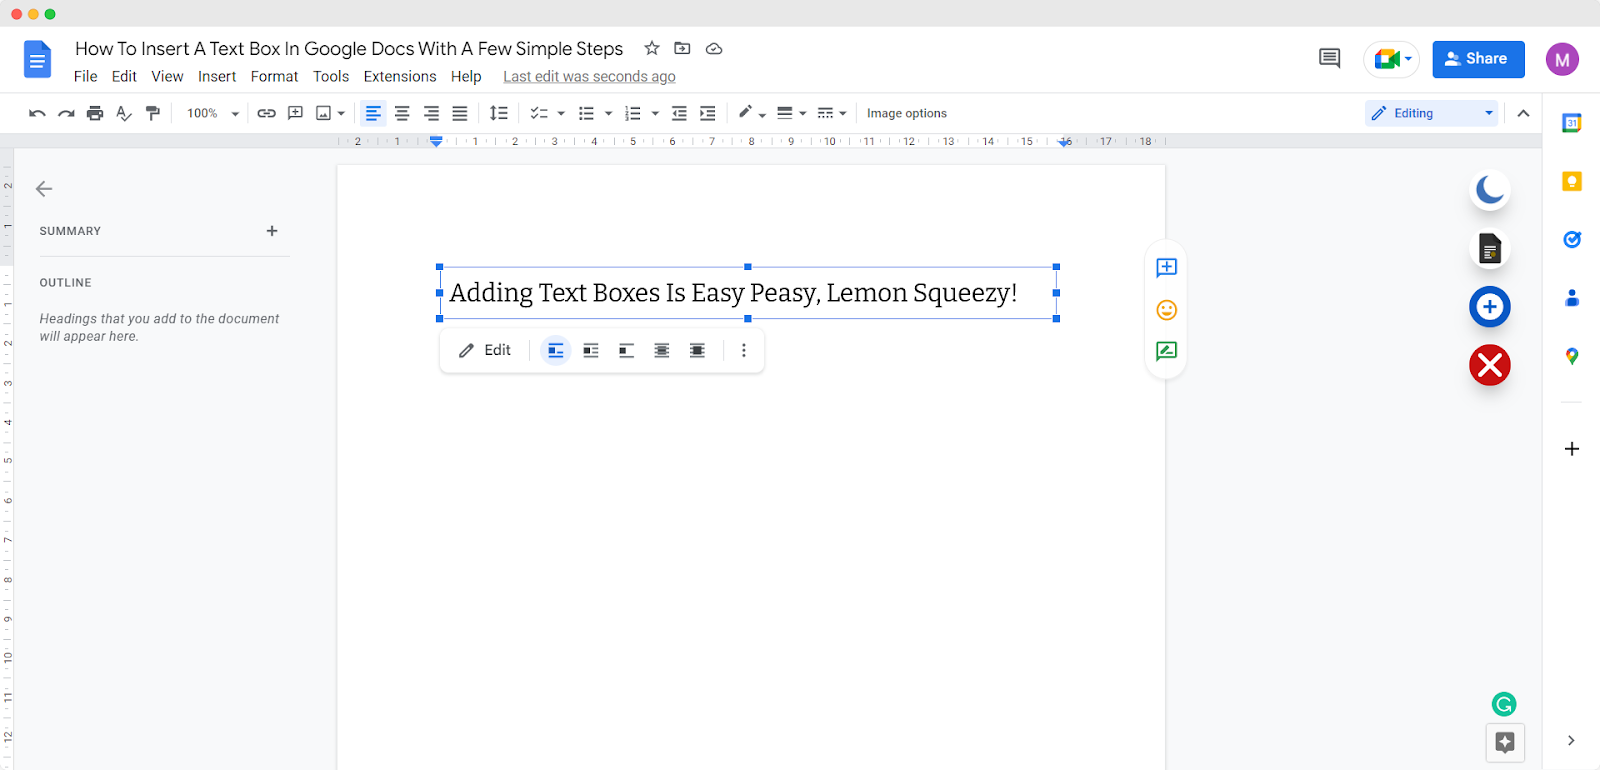1600x770 pixels.
Task: Open the Format menu
Action: [x=274, y=77]
